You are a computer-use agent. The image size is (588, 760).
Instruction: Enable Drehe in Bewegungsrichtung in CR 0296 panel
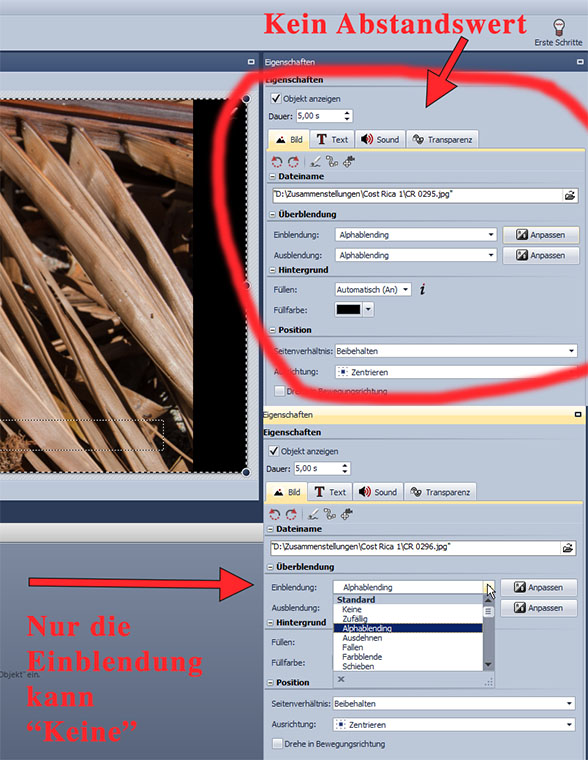(277, 744)
